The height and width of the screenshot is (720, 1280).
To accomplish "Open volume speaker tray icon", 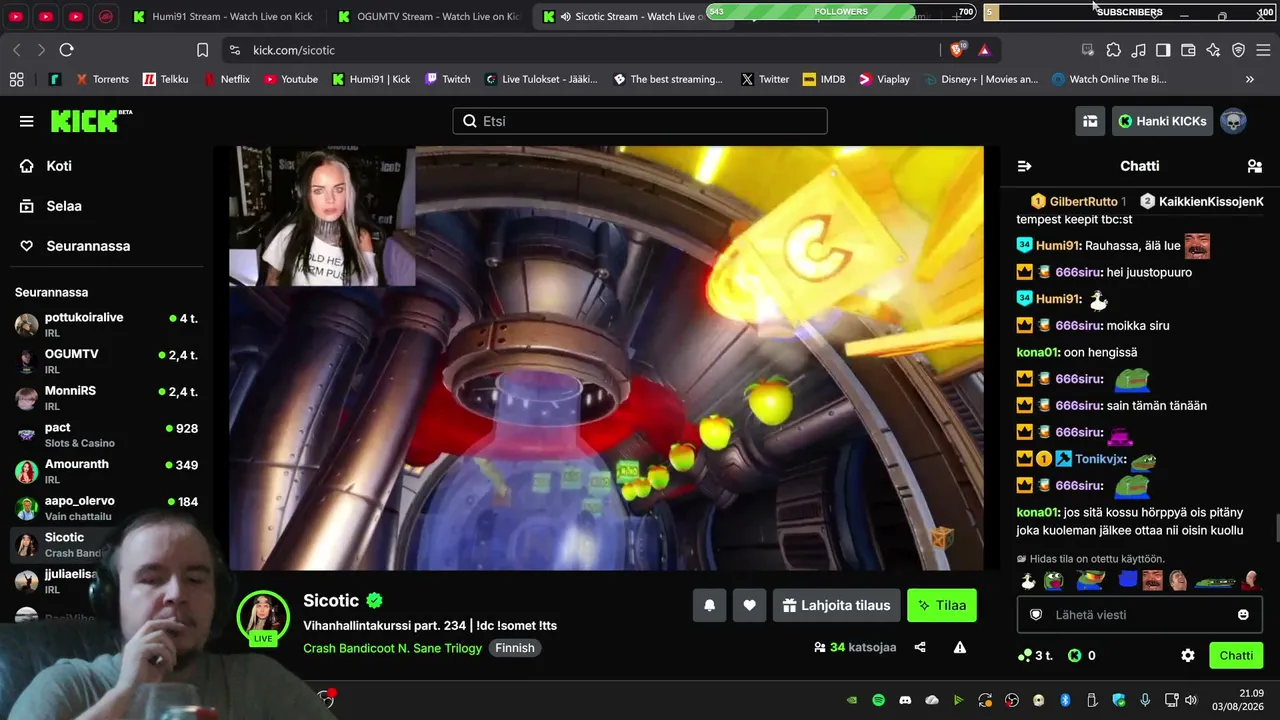I will pyautogui.click(x=1190, y=700).
